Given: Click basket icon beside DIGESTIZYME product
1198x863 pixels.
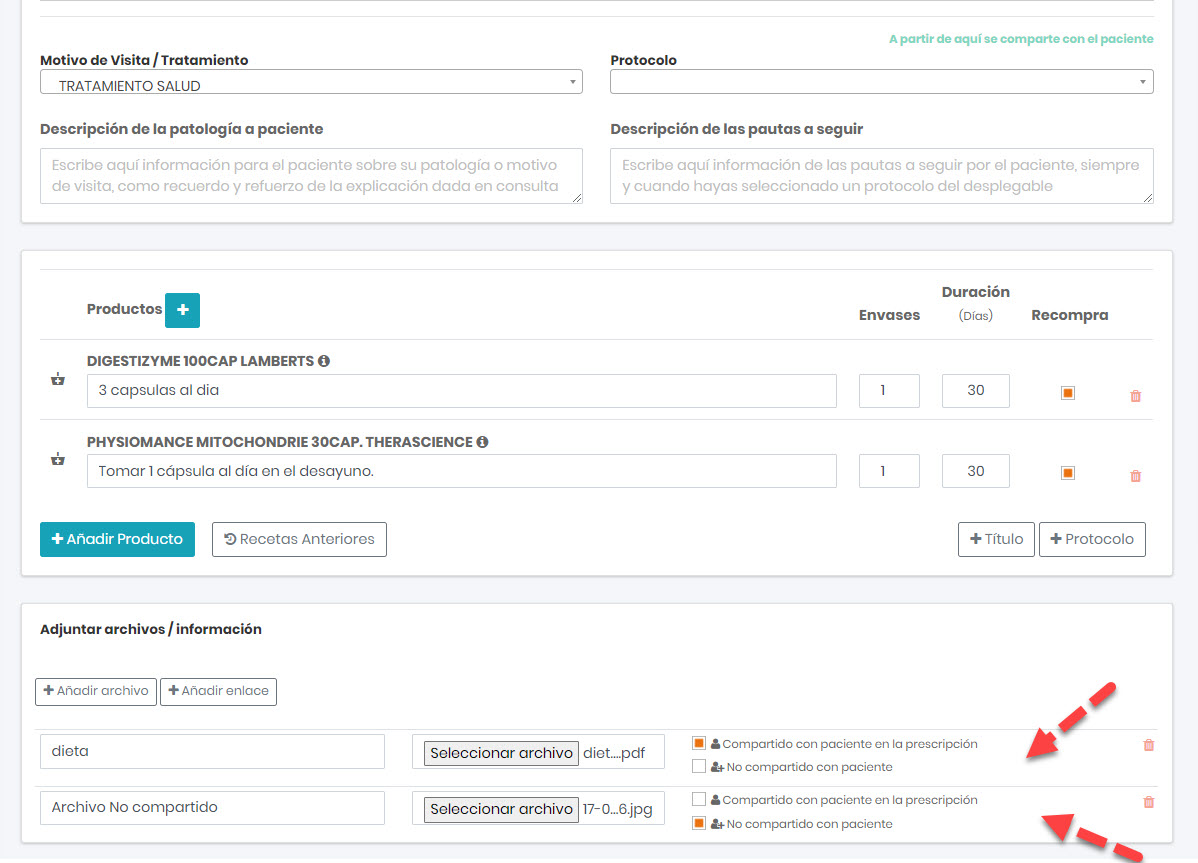Looking at the screenshot, I should [x=58, y=380].
